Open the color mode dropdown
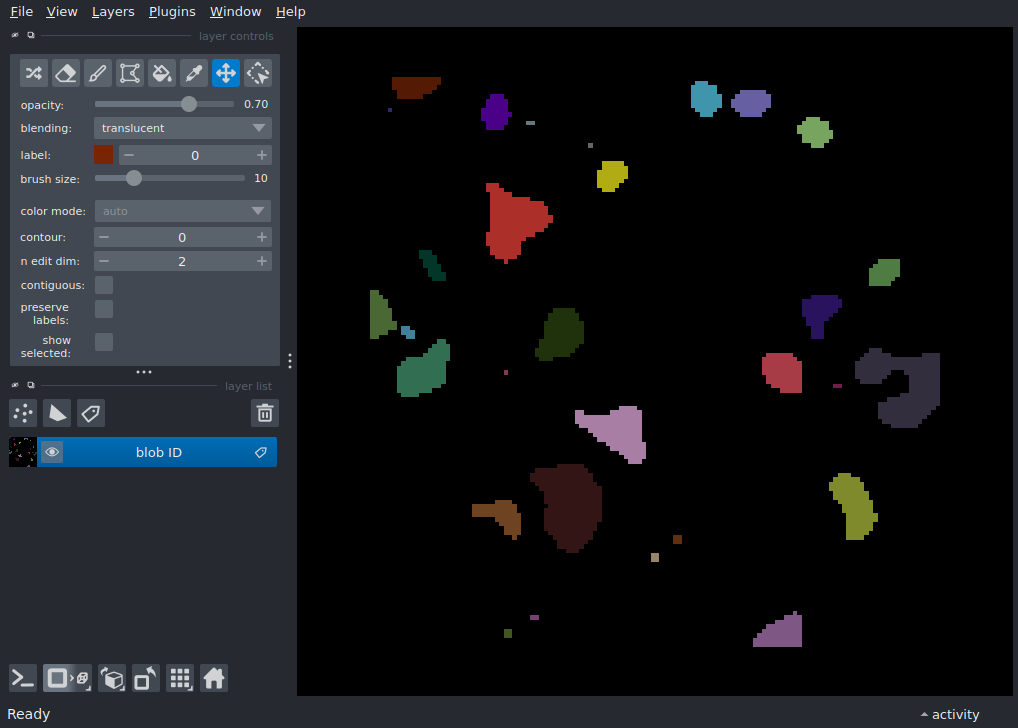 182,211
